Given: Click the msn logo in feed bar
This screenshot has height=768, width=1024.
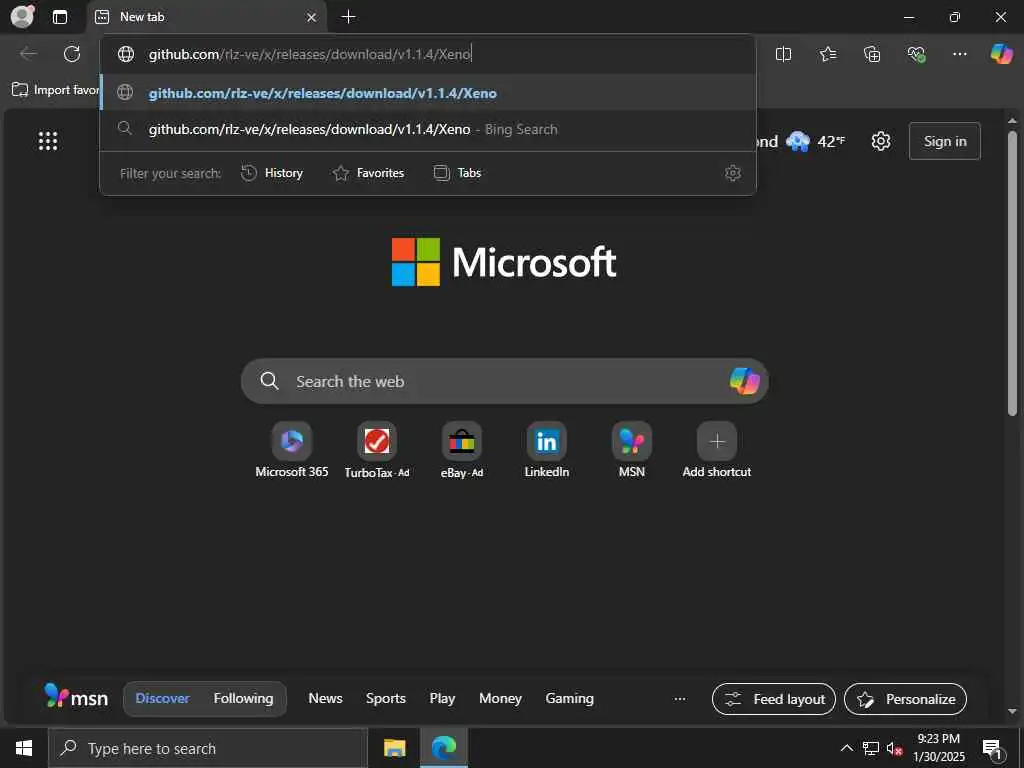Looking at the screenshot, I should [76, 697].
